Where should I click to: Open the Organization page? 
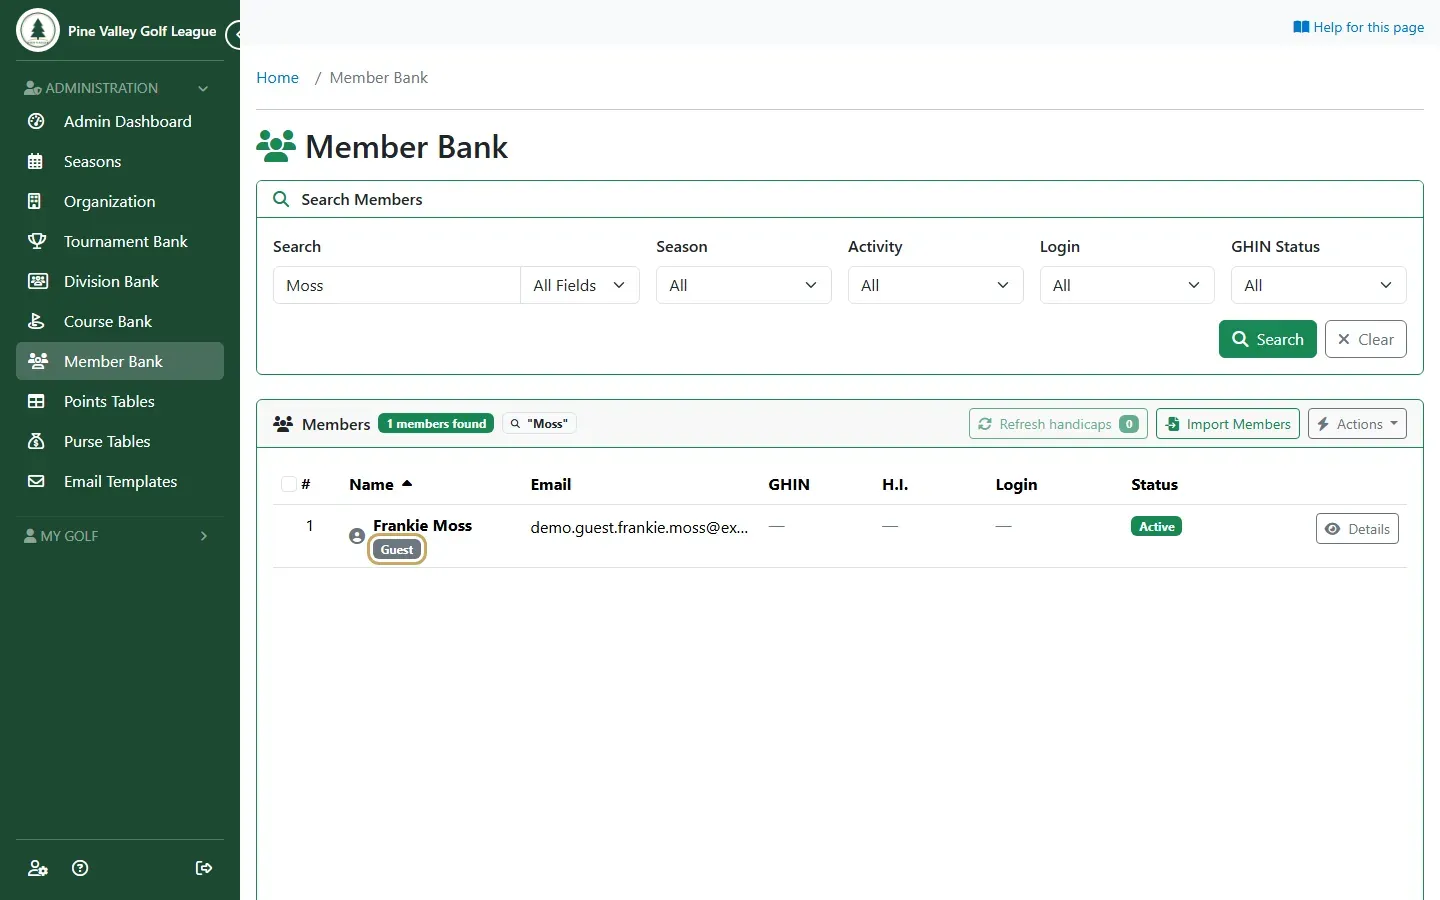coord(120,201)
